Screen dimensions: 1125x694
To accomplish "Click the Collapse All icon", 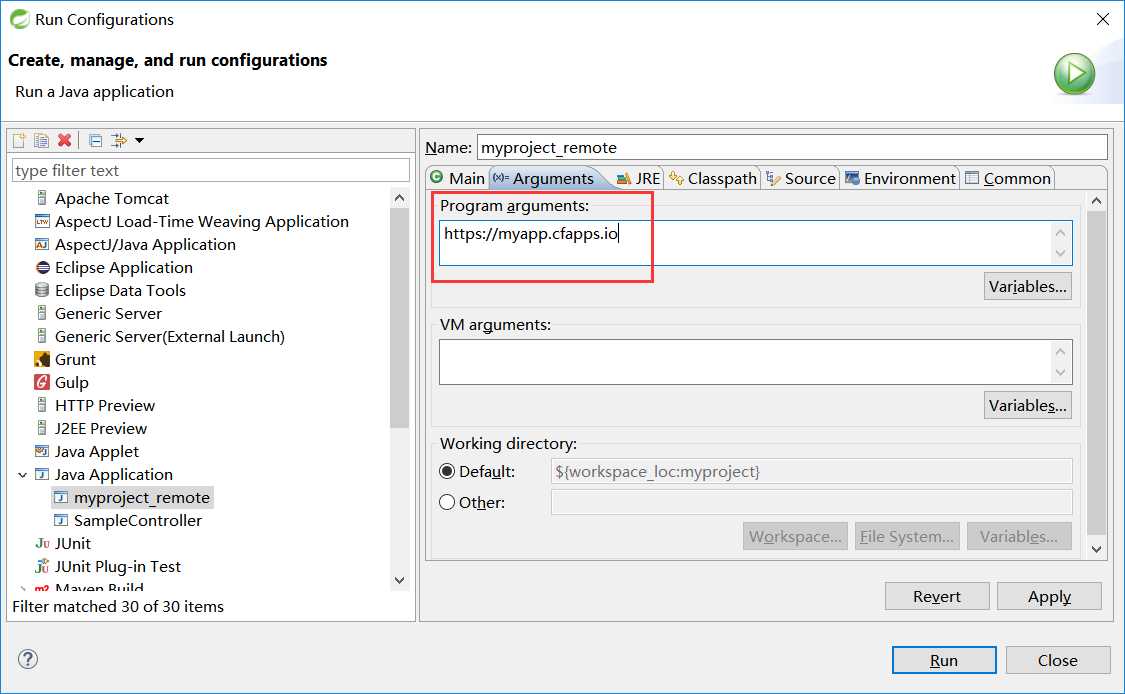I will [x=95, y=141].
